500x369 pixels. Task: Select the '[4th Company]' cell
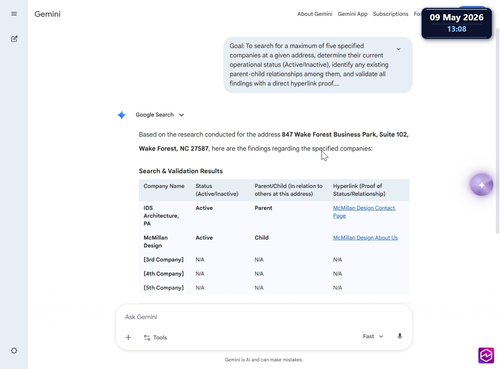click(x=163, y=274)
